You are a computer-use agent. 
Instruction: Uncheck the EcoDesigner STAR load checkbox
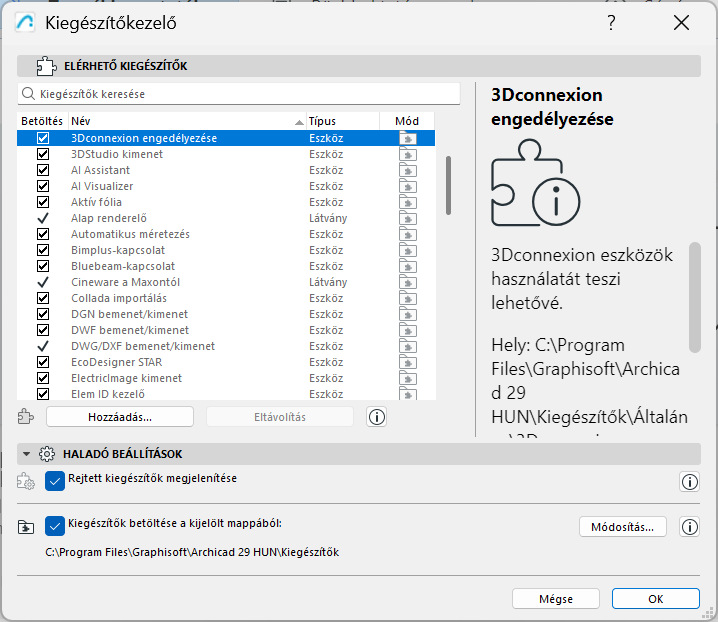tap(43, 362)
